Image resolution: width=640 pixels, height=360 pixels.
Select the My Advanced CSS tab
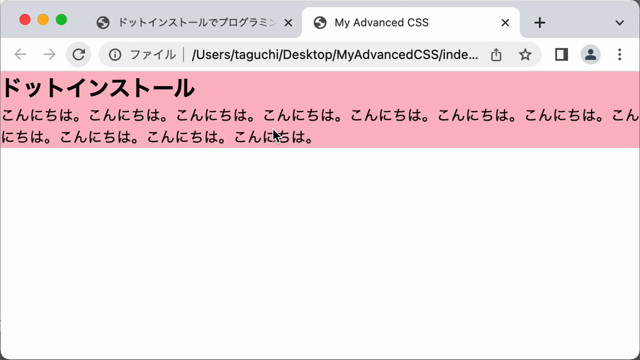point(410,22)
